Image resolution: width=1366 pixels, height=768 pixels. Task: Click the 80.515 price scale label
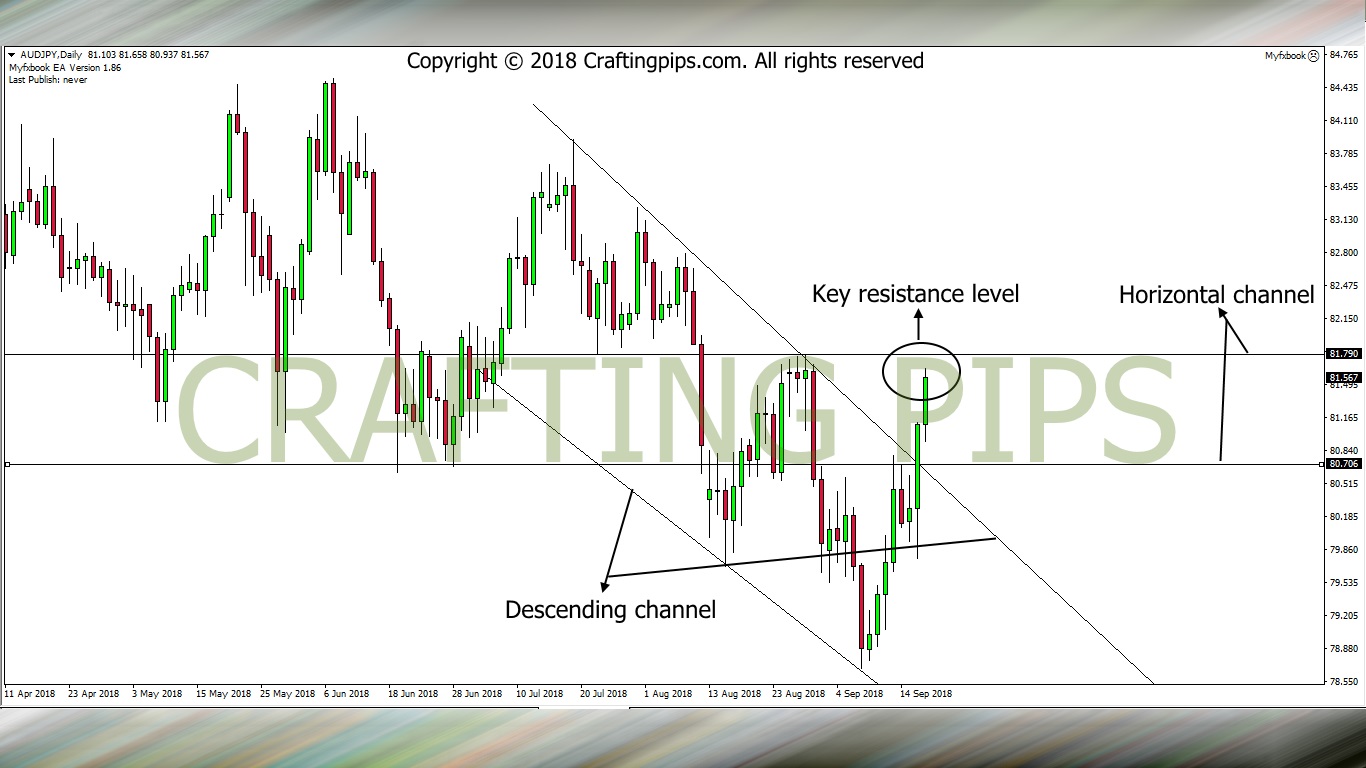click(1343, 484)
